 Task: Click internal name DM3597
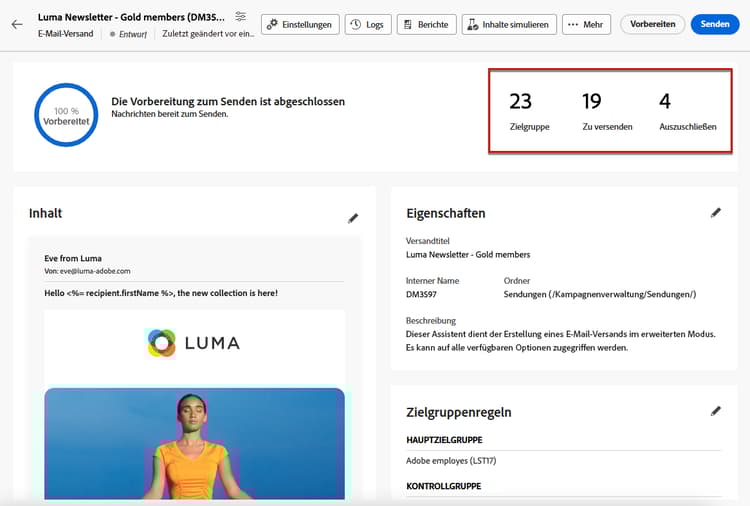(421, 294)
